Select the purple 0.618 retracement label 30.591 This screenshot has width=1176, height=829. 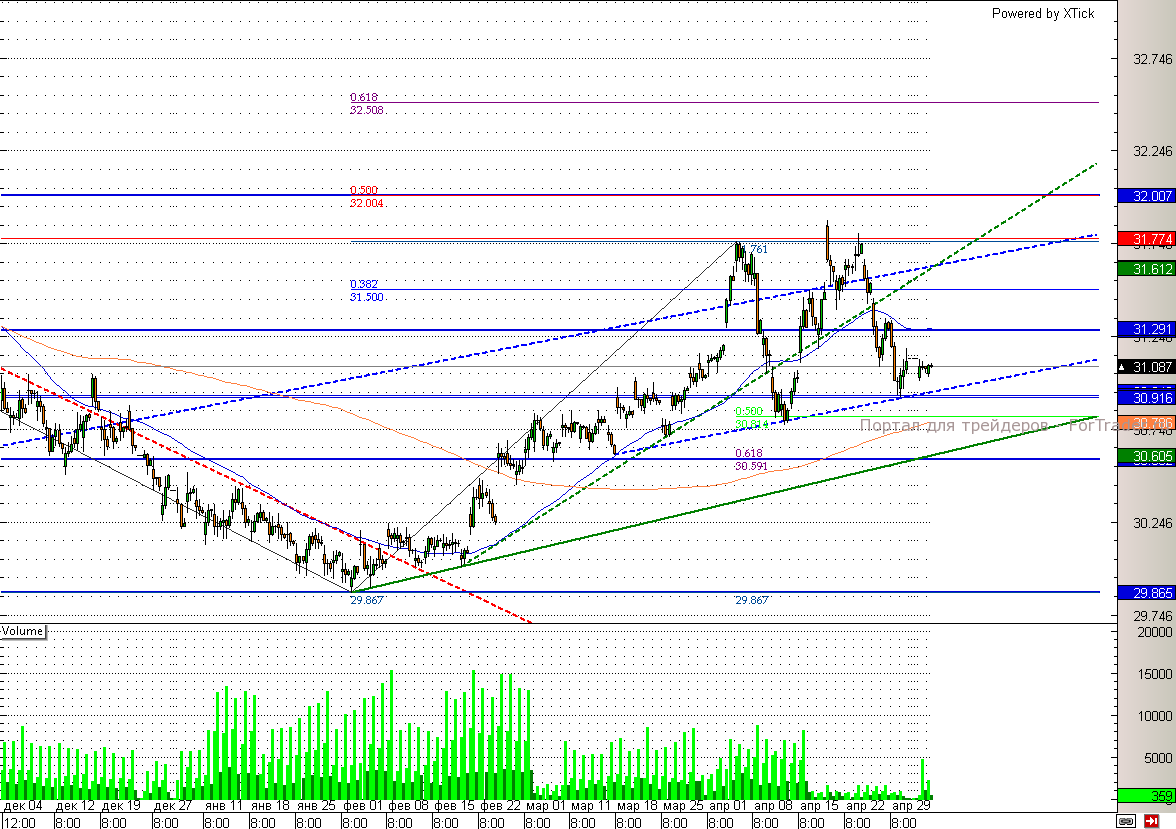[752, 459]
